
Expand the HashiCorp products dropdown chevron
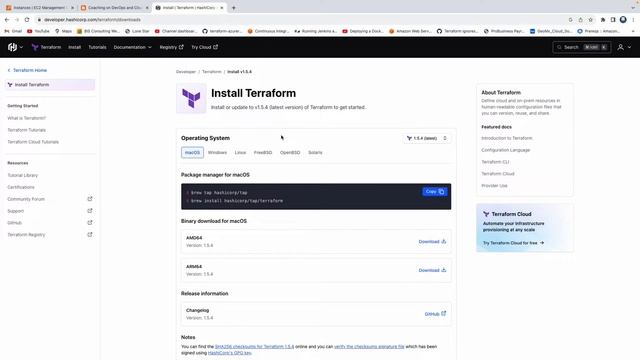[21, 47]
